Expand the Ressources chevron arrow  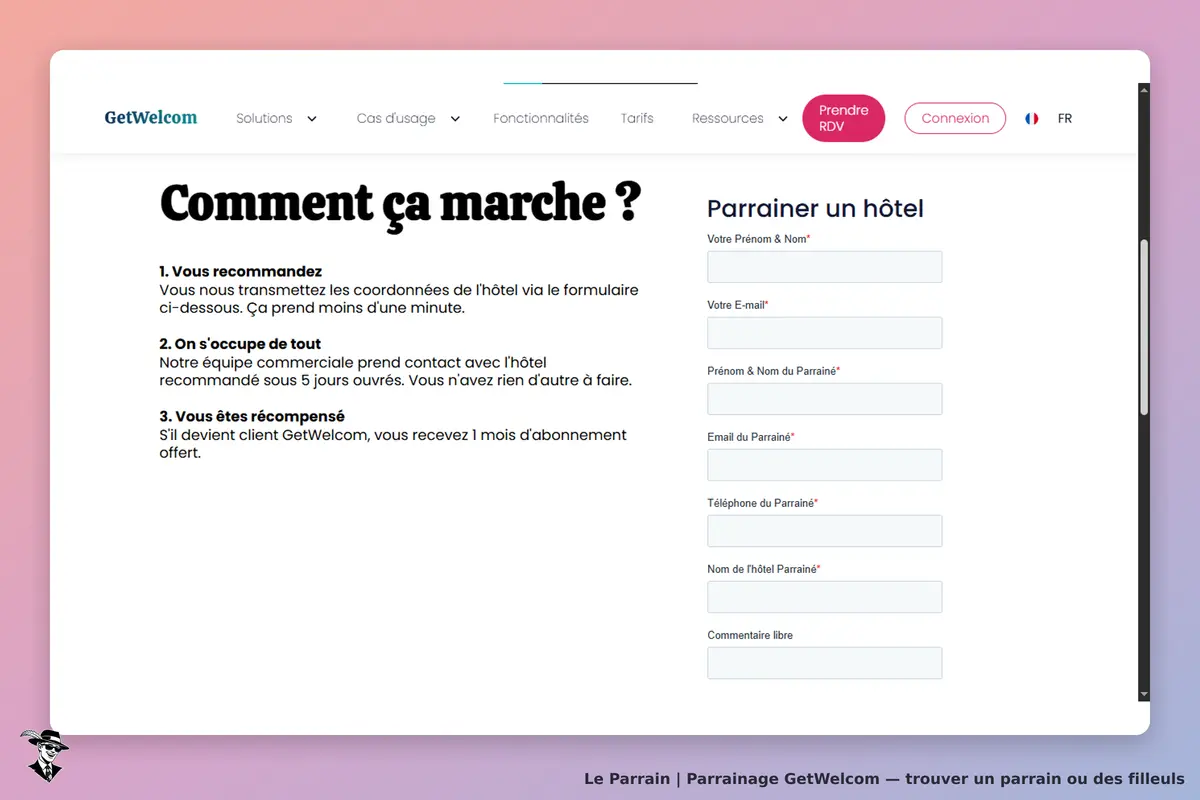783,119
